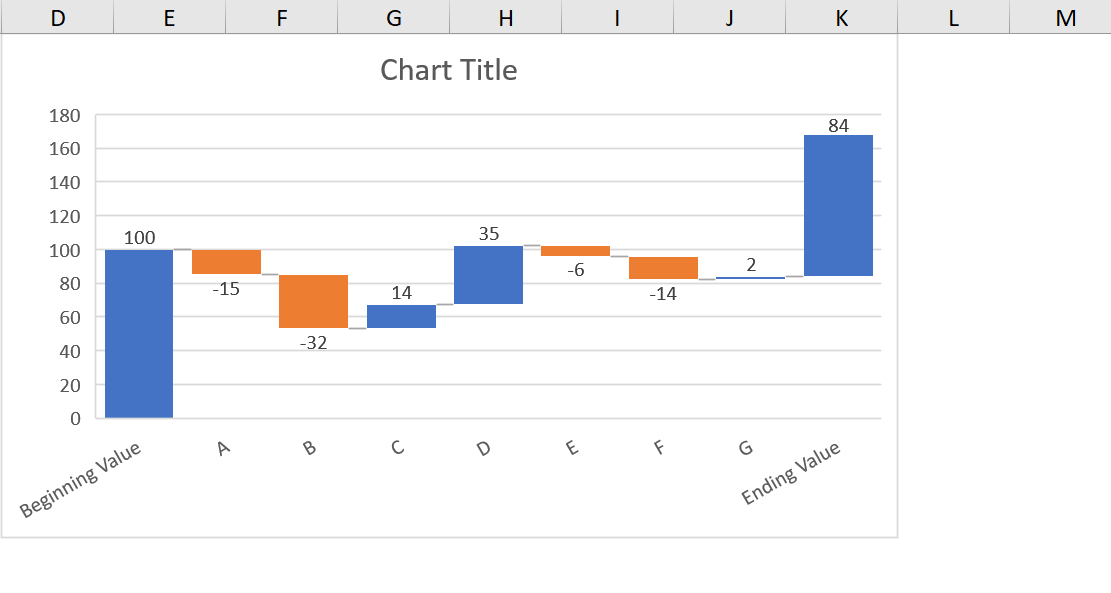Select column header K
This screenshot has width=1111, height=593.
(841, 17)
